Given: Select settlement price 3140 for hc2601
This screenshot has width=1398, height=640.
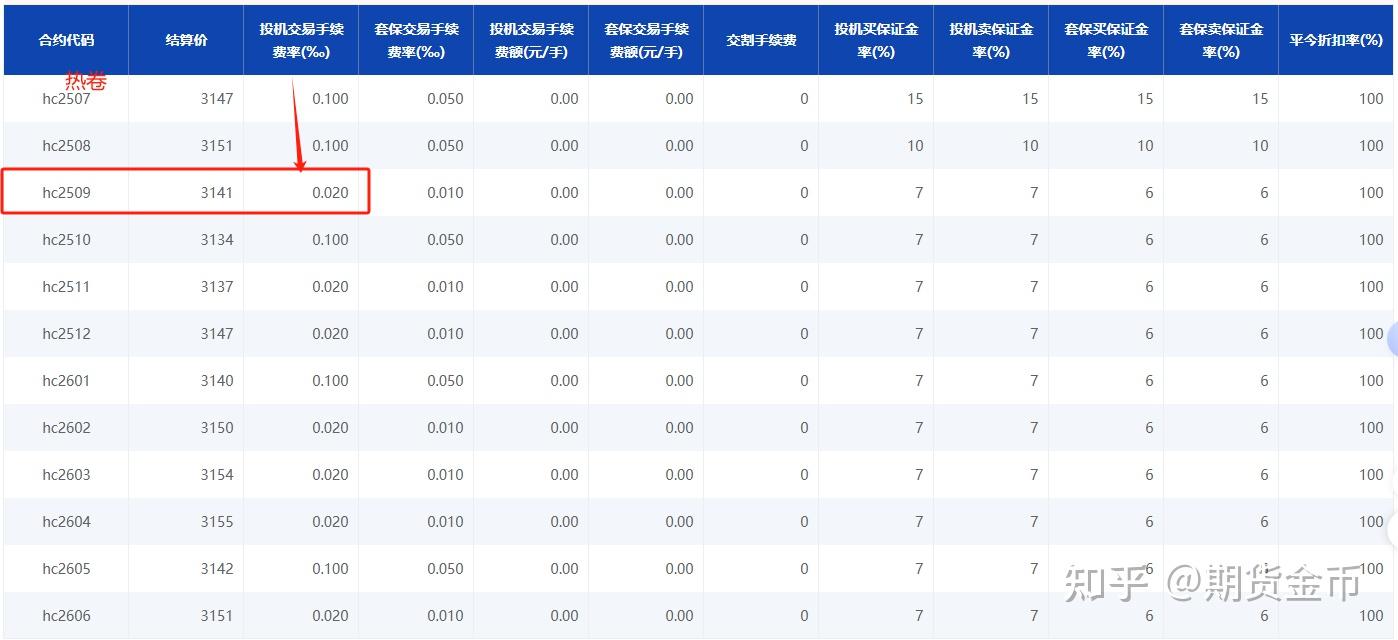Looking at the screenshot, I should [216, 381].
